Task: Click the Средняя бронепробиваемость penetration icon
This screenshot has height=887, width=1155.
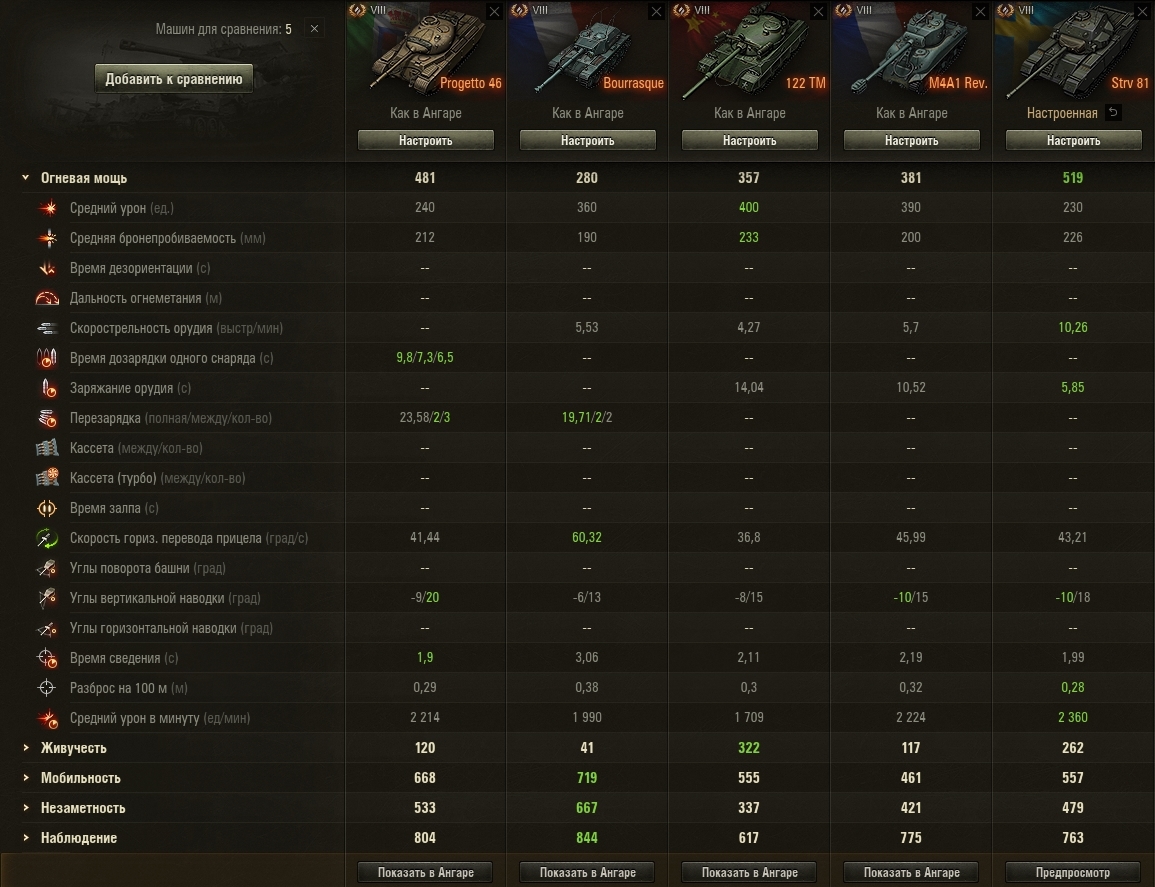Action: point(48,238)
